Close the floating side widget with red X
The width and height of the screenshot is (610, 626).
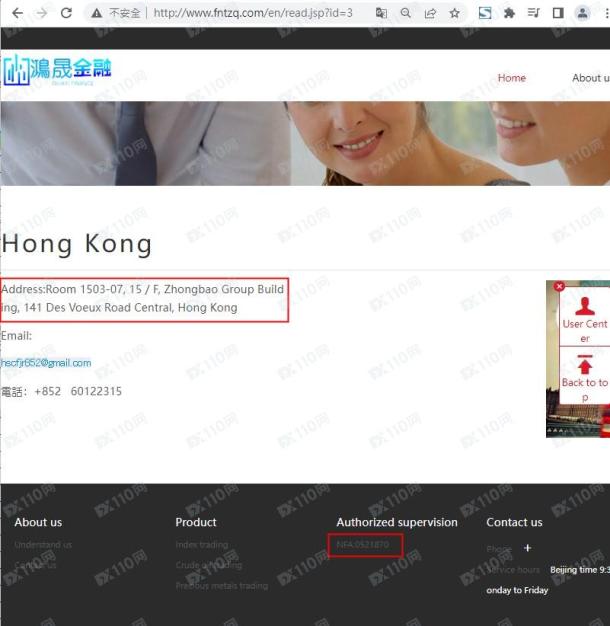tap(559, 286)
